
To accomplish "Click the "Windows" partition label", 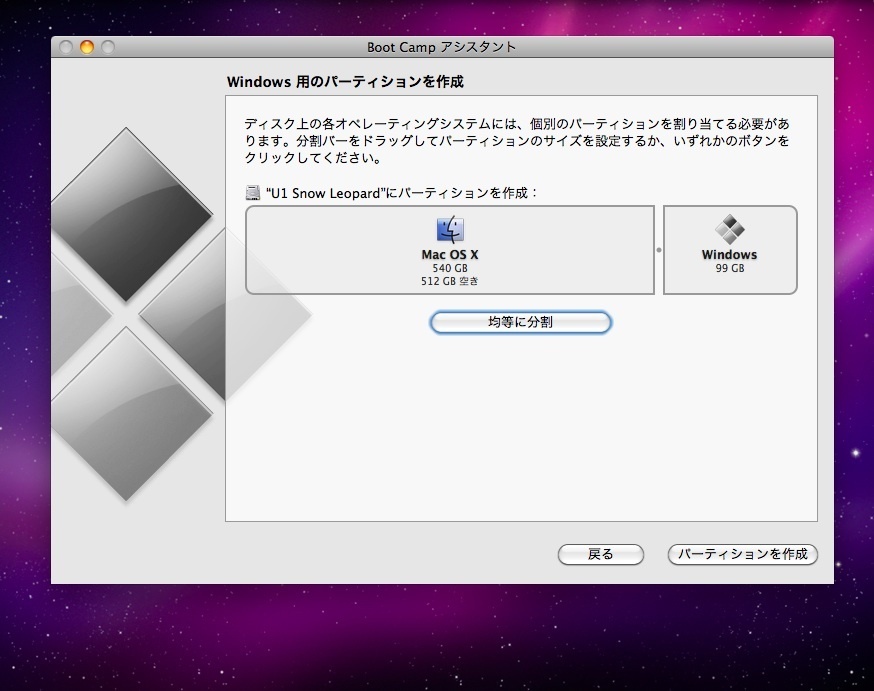I will pyautogui.click(x=730, y=255).
